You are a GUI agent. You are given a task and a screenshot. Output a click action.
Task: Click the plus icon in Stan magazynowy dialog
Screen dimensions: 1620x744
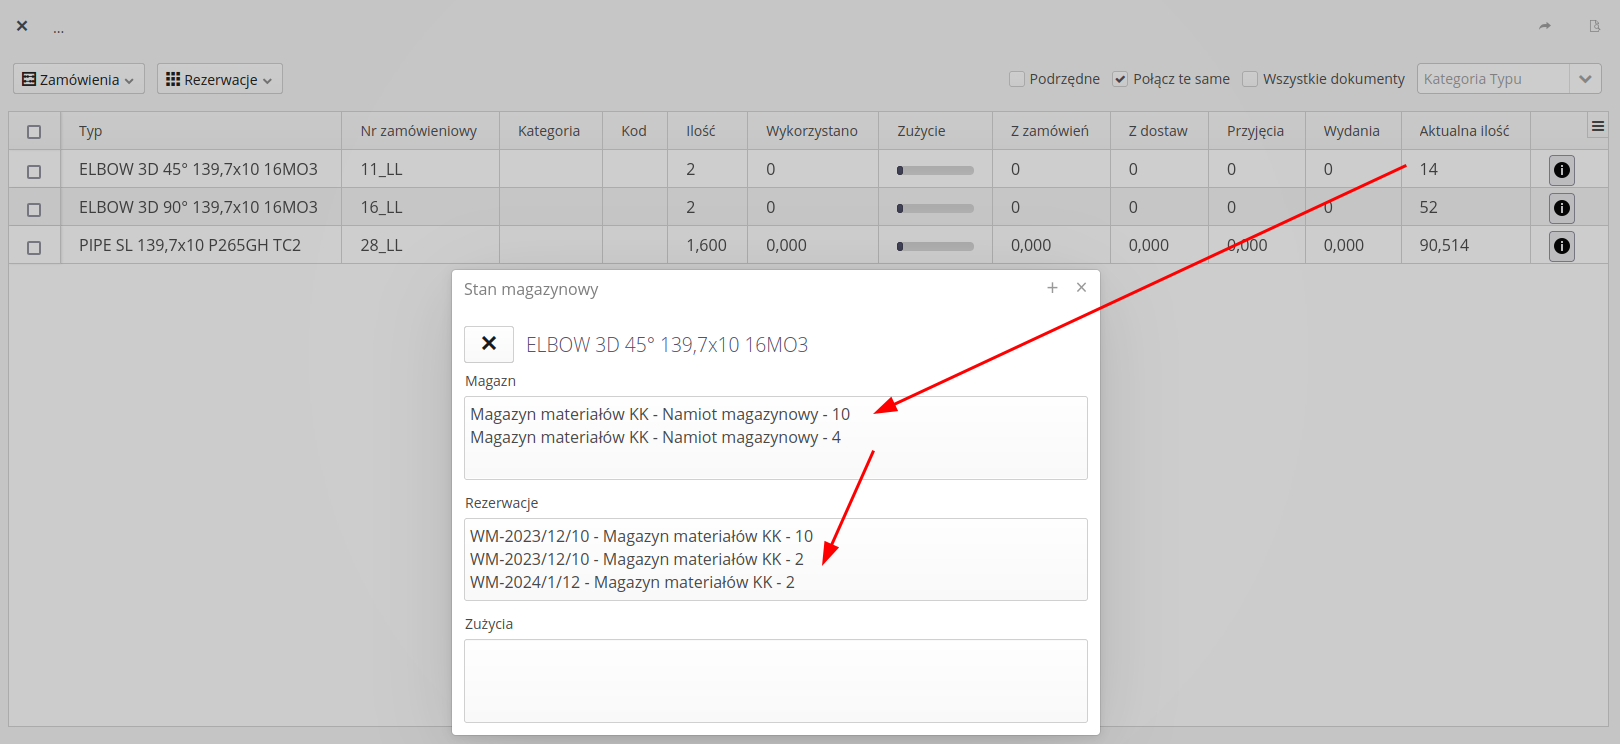[1052, 288]
